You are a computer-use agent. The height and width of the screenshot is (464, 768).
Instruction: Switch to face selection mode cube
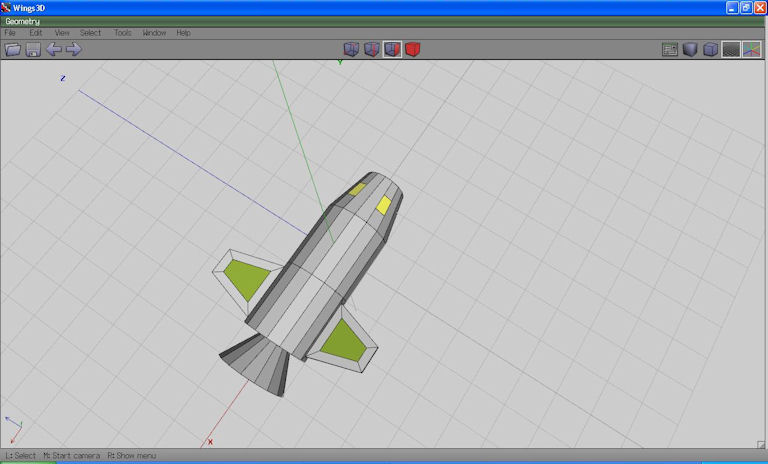tap(392, 49)
